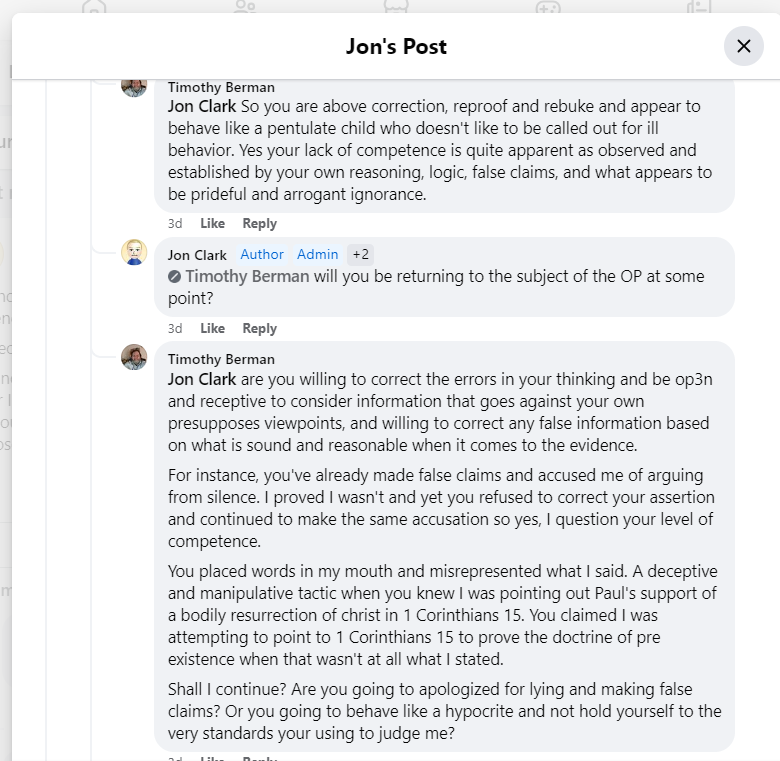Open Timothy Berman's name above the 'op3n' comment
780x761 pixels.
pos(221,359)
